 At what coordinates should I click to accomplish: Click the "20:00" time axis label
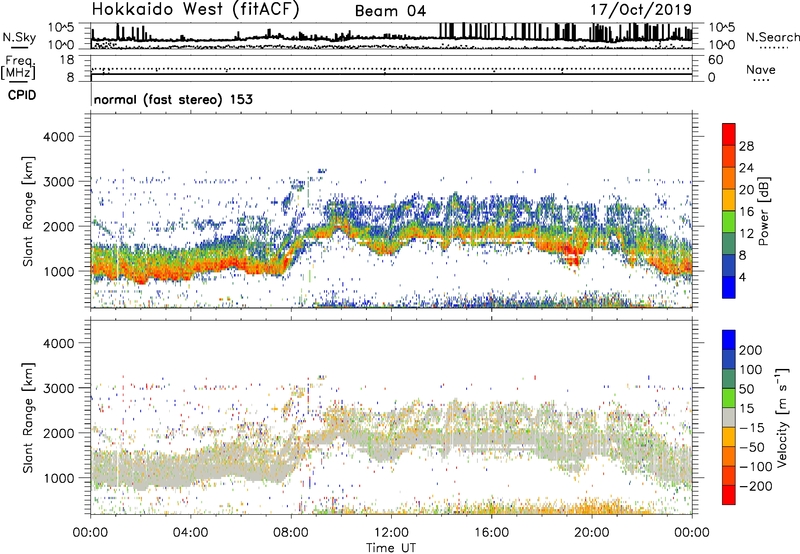(591, 533)
